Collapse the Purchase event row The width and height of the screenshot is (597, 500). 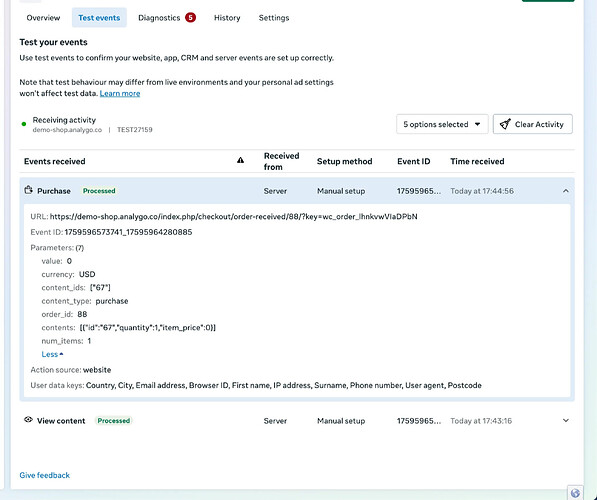pos(566,191)
